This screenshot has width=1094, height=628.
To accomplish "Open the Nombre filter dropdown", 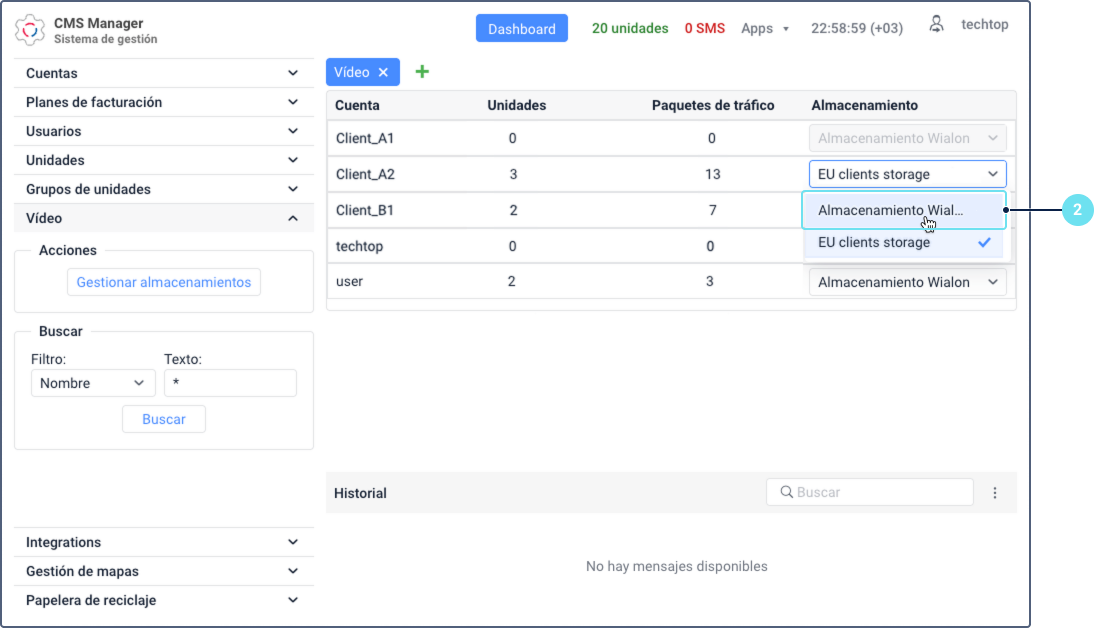I will [93, 383].
